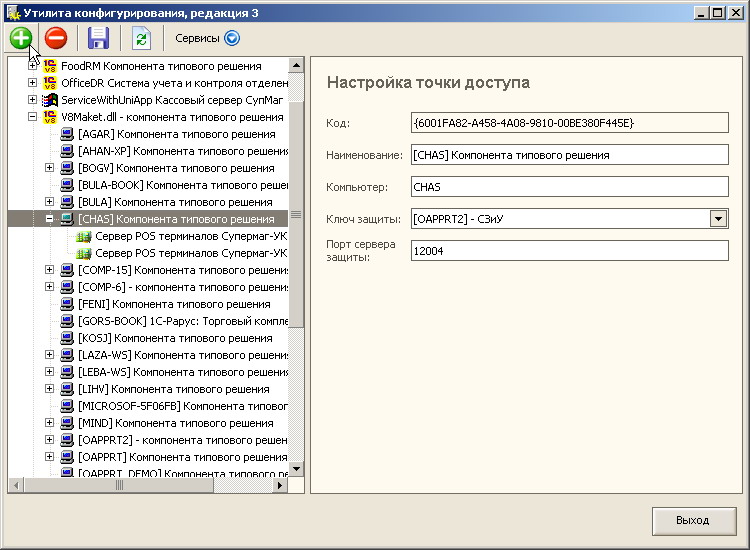
Task: Expand the [BOGV] tree node
Action: (50, 168)
